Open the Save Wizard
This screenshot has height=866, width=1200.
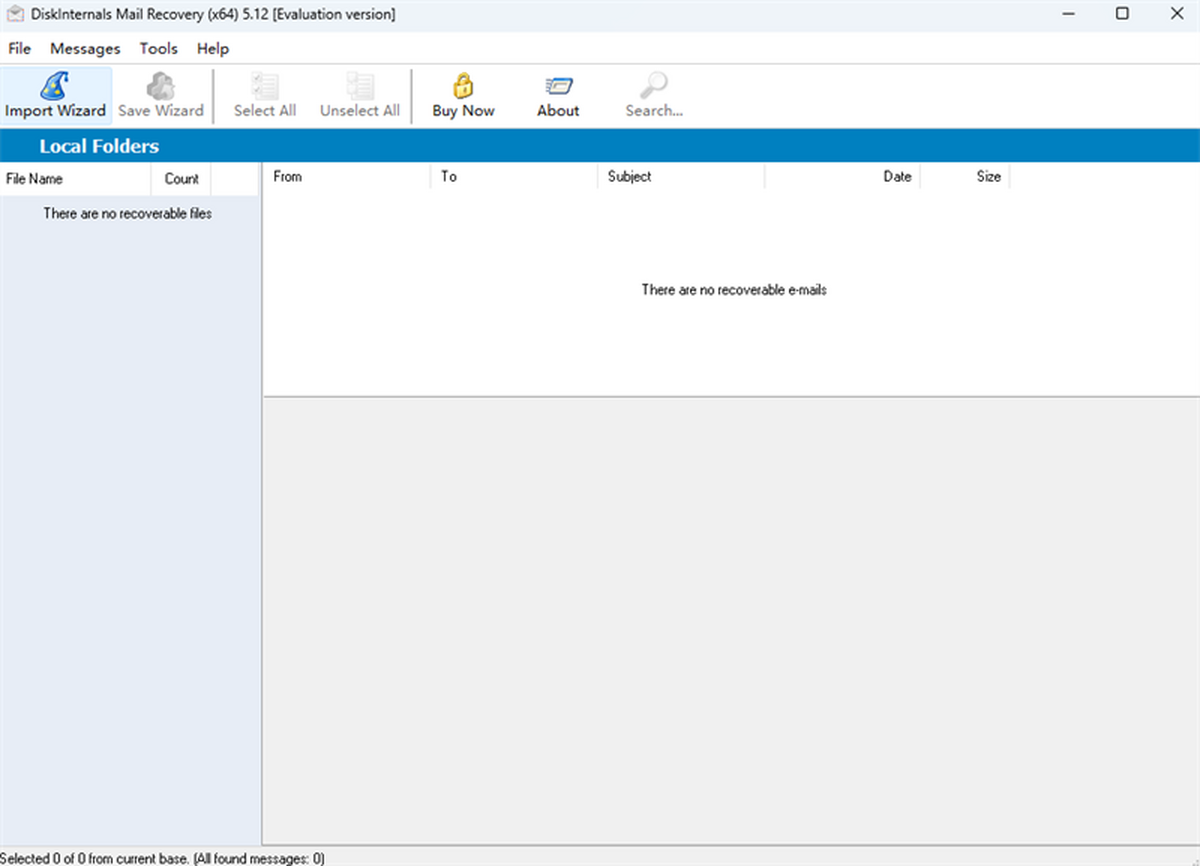coord(161,96)
